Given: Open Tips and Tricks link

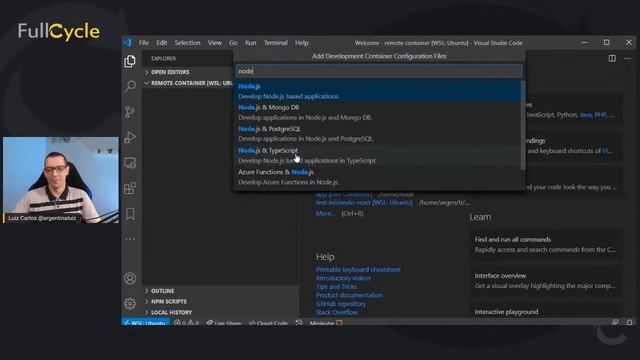Looking at the screenshot, I should tap(336, 287).
